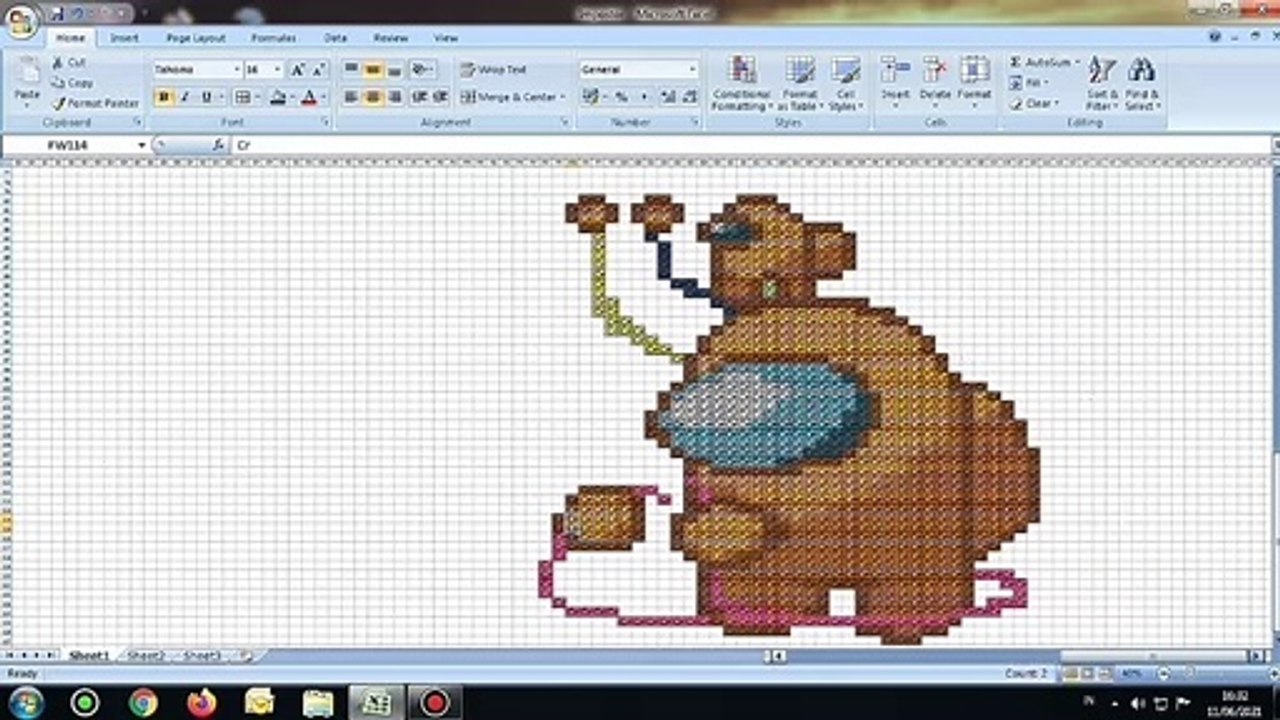The image size is (1280, 720).
Task: Apply red font color button
Action: 309,97
